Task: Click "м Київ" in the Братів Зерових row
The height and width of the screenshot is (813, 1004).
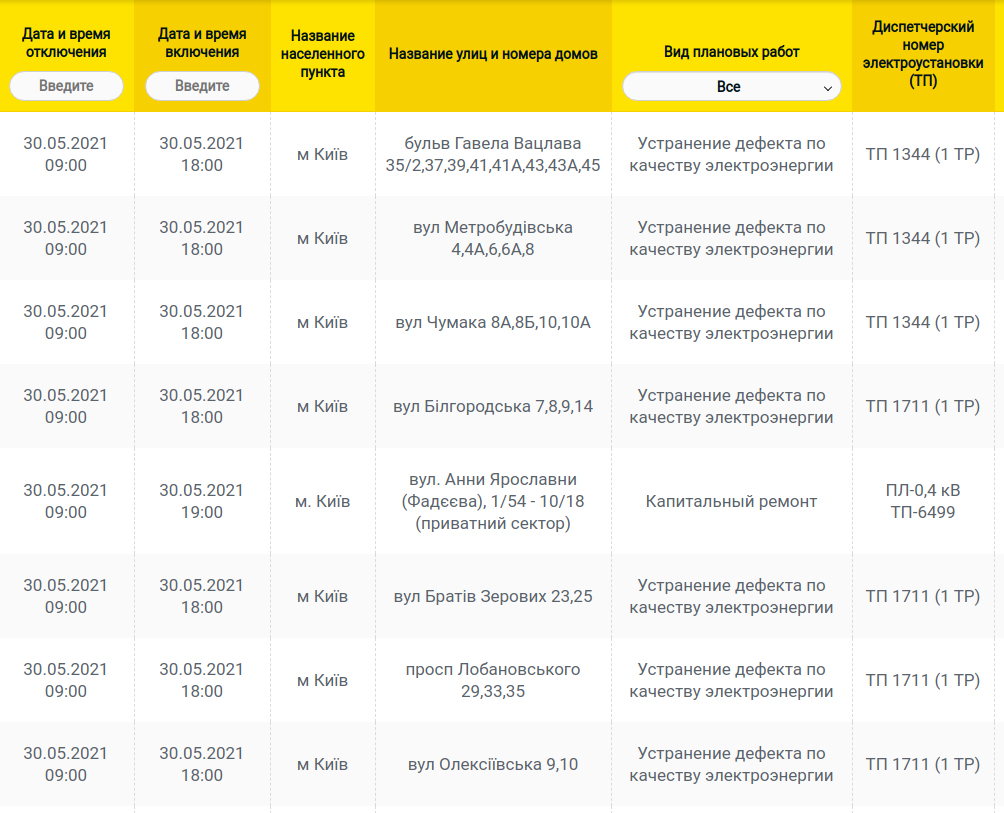Action: pos(323,596)
